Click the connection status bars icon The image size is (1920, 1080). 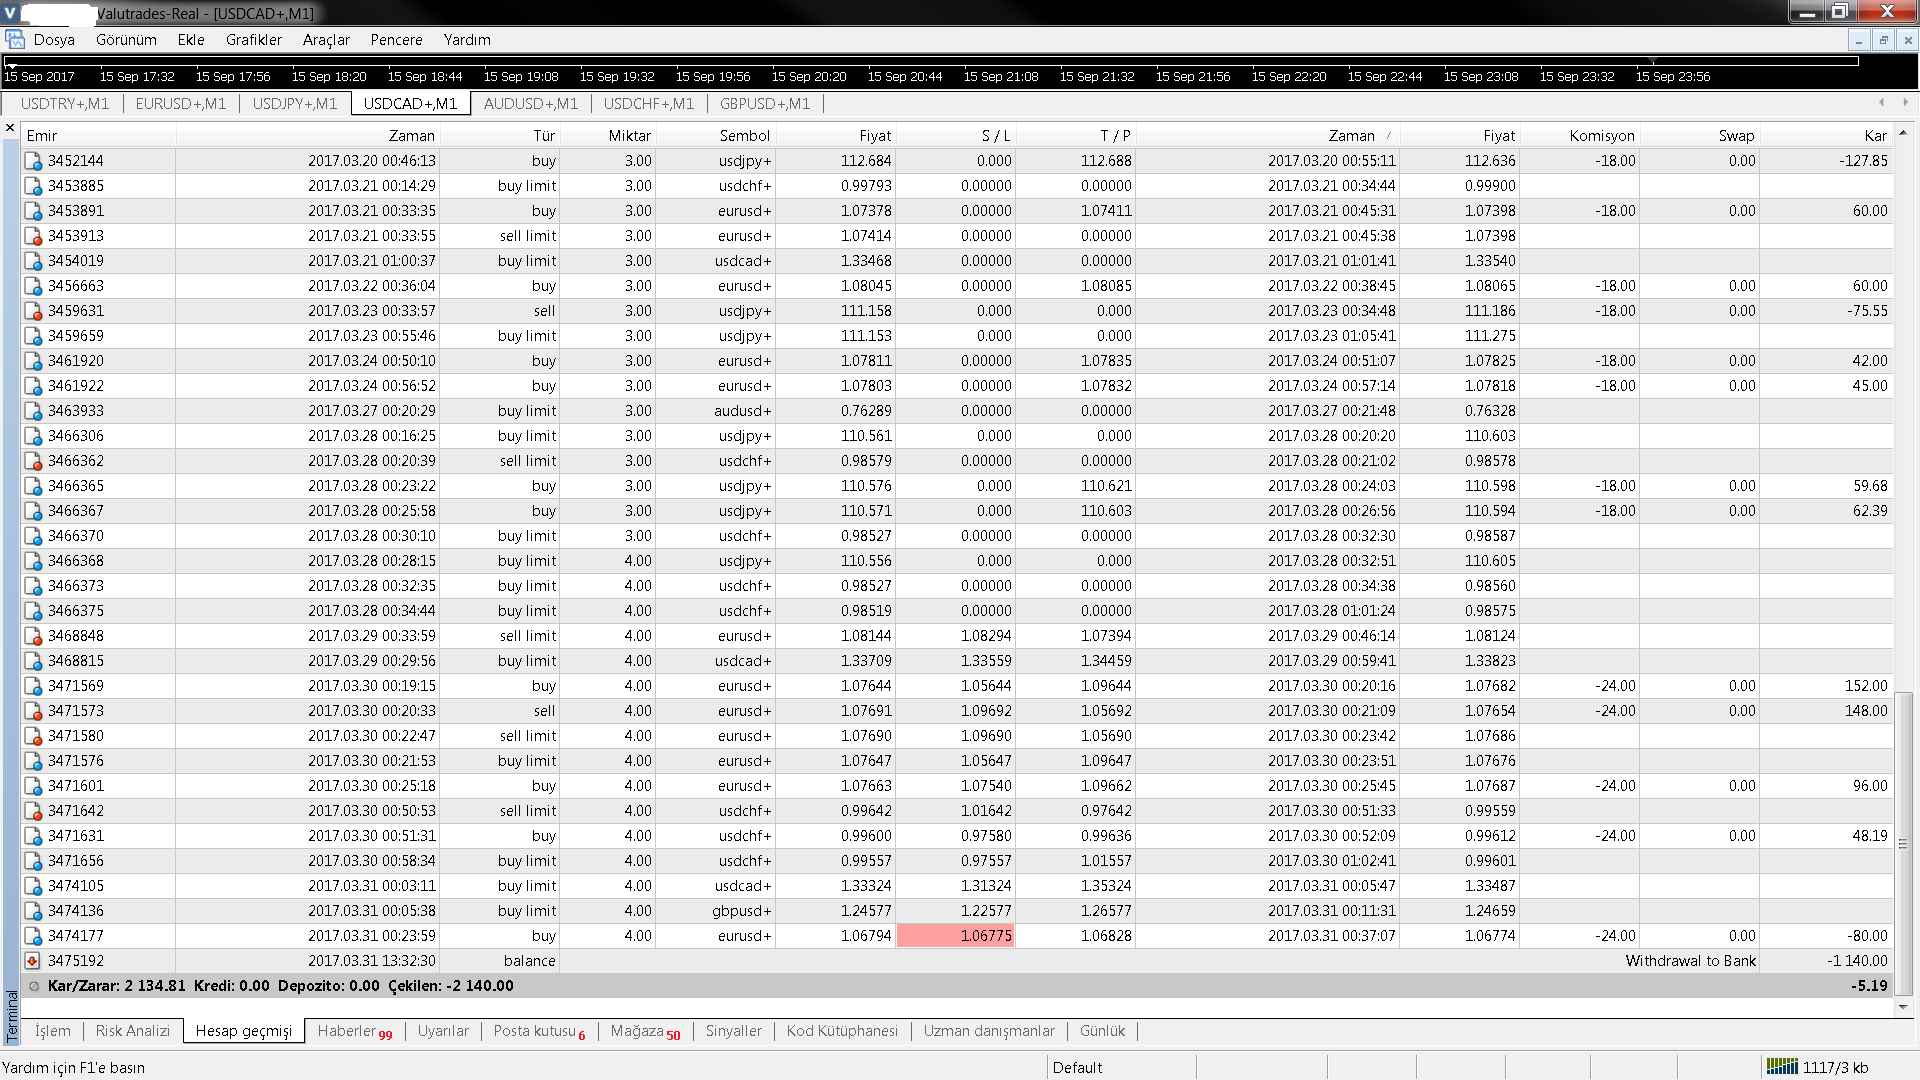coord(1782,1066)
